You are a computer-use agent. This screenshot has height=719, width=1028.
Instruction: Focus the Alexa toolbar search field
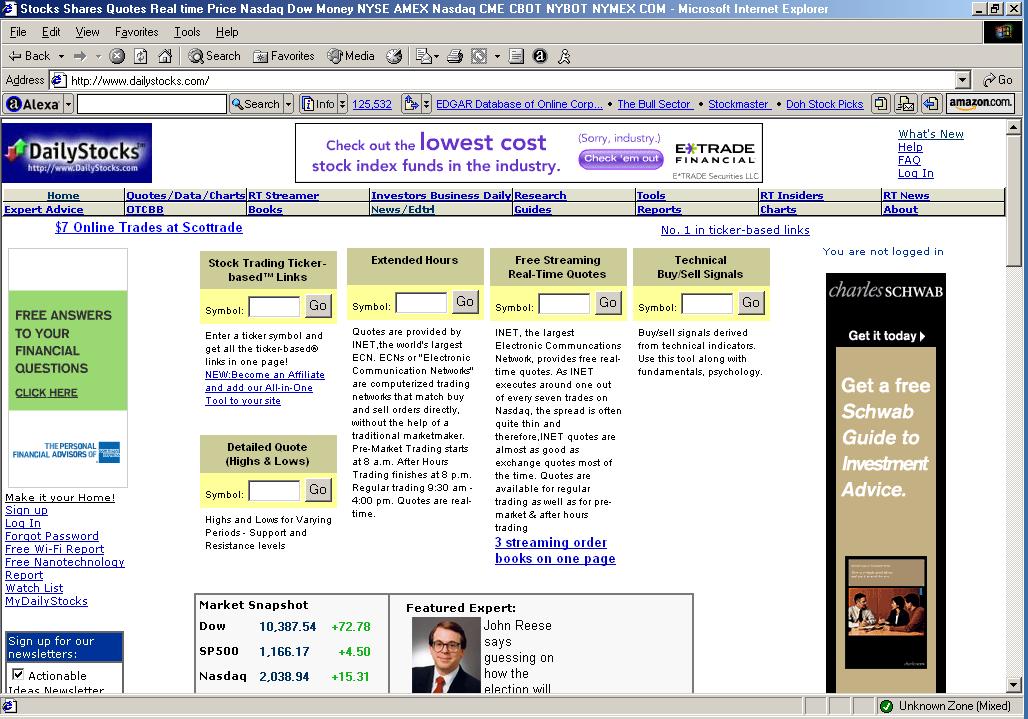tap(151, 104)
